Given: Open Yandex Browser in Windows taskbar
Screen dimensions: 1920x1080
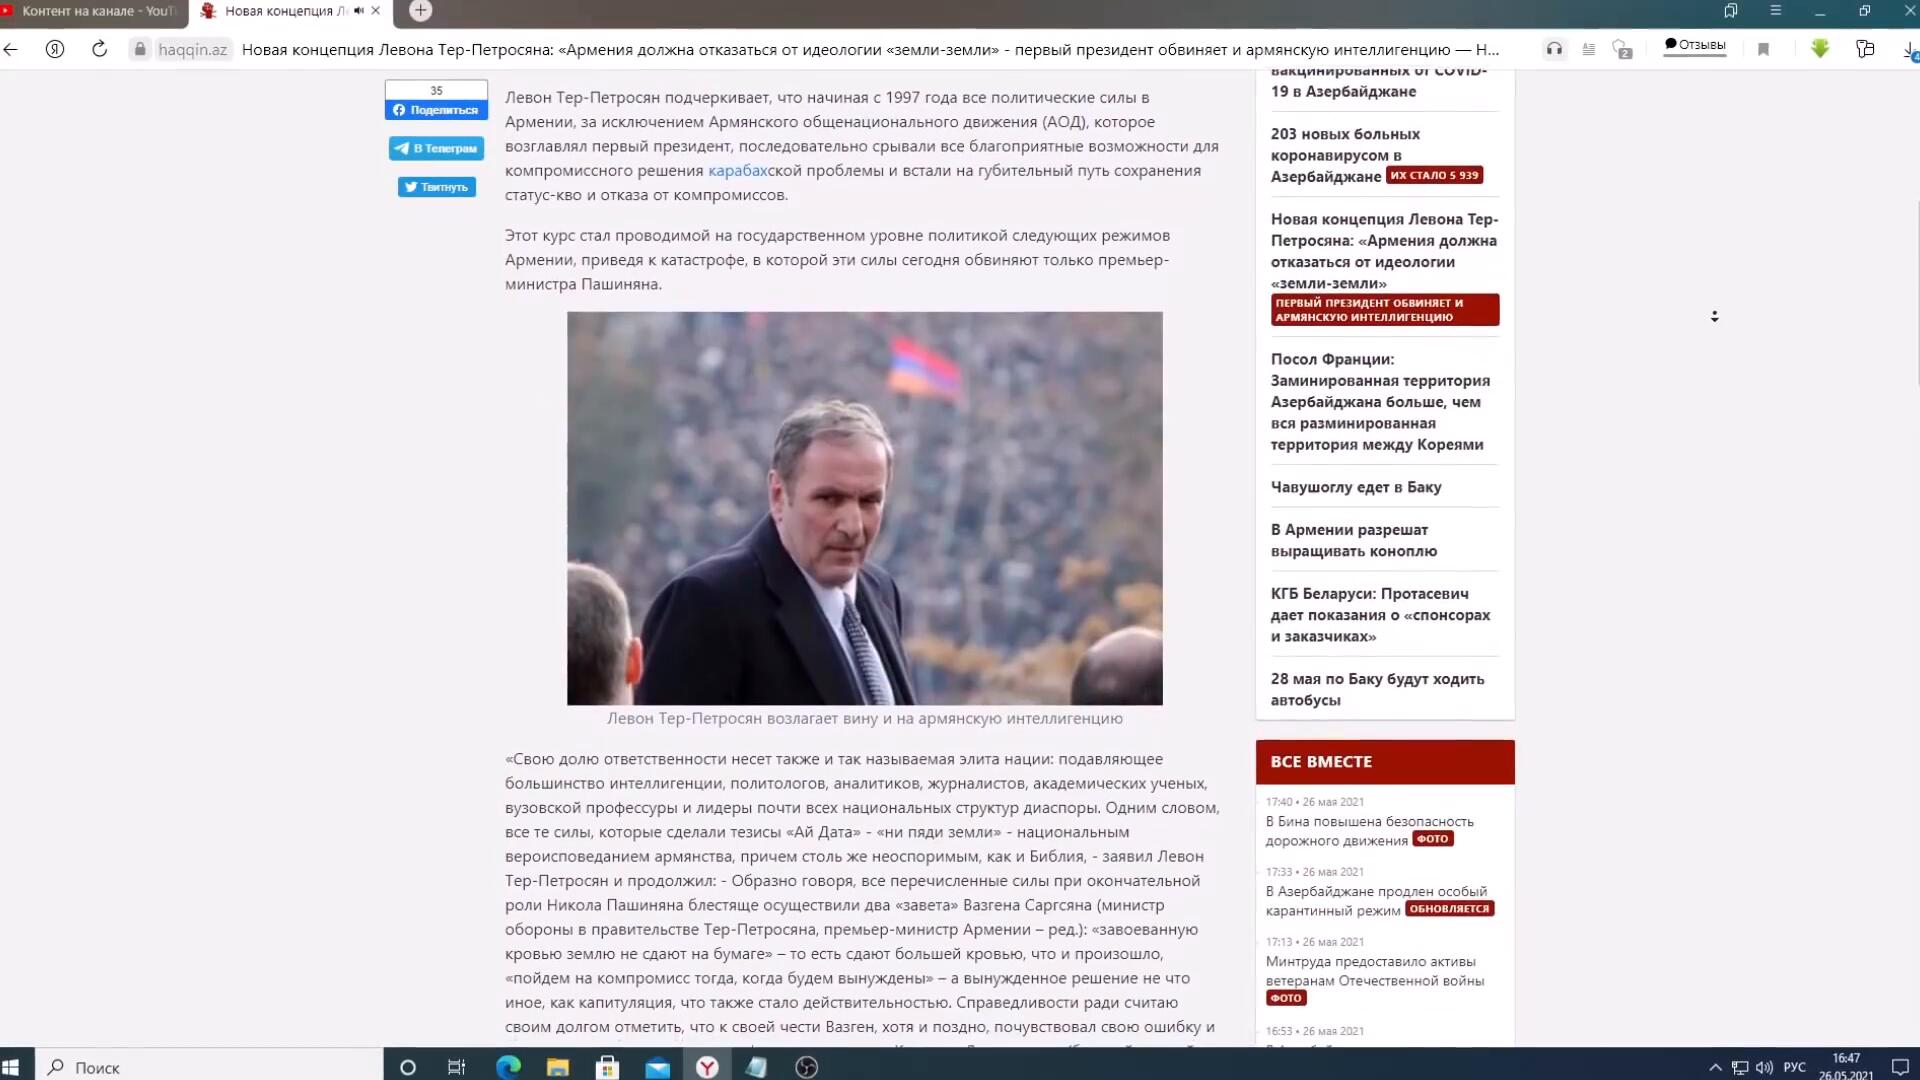Looking at the screenshot, I should 707,1067.
